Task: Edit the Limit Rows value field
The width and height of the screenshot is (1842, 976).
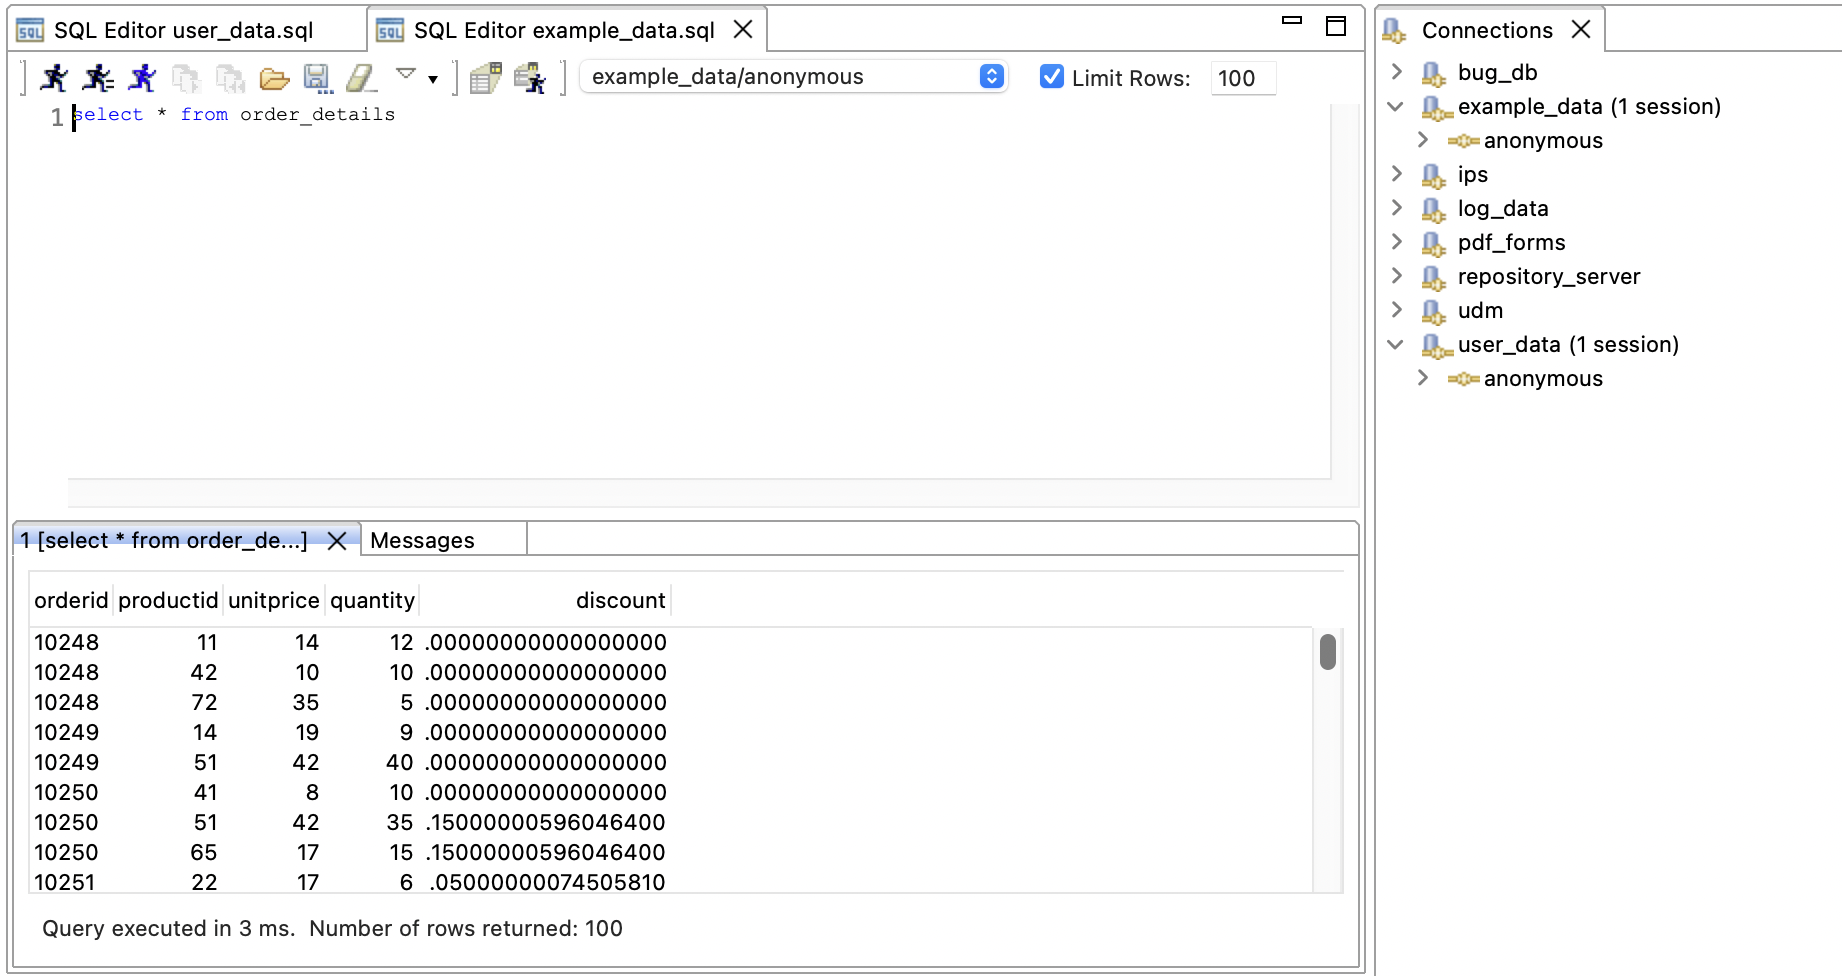Action: (x=1242, y=78)
